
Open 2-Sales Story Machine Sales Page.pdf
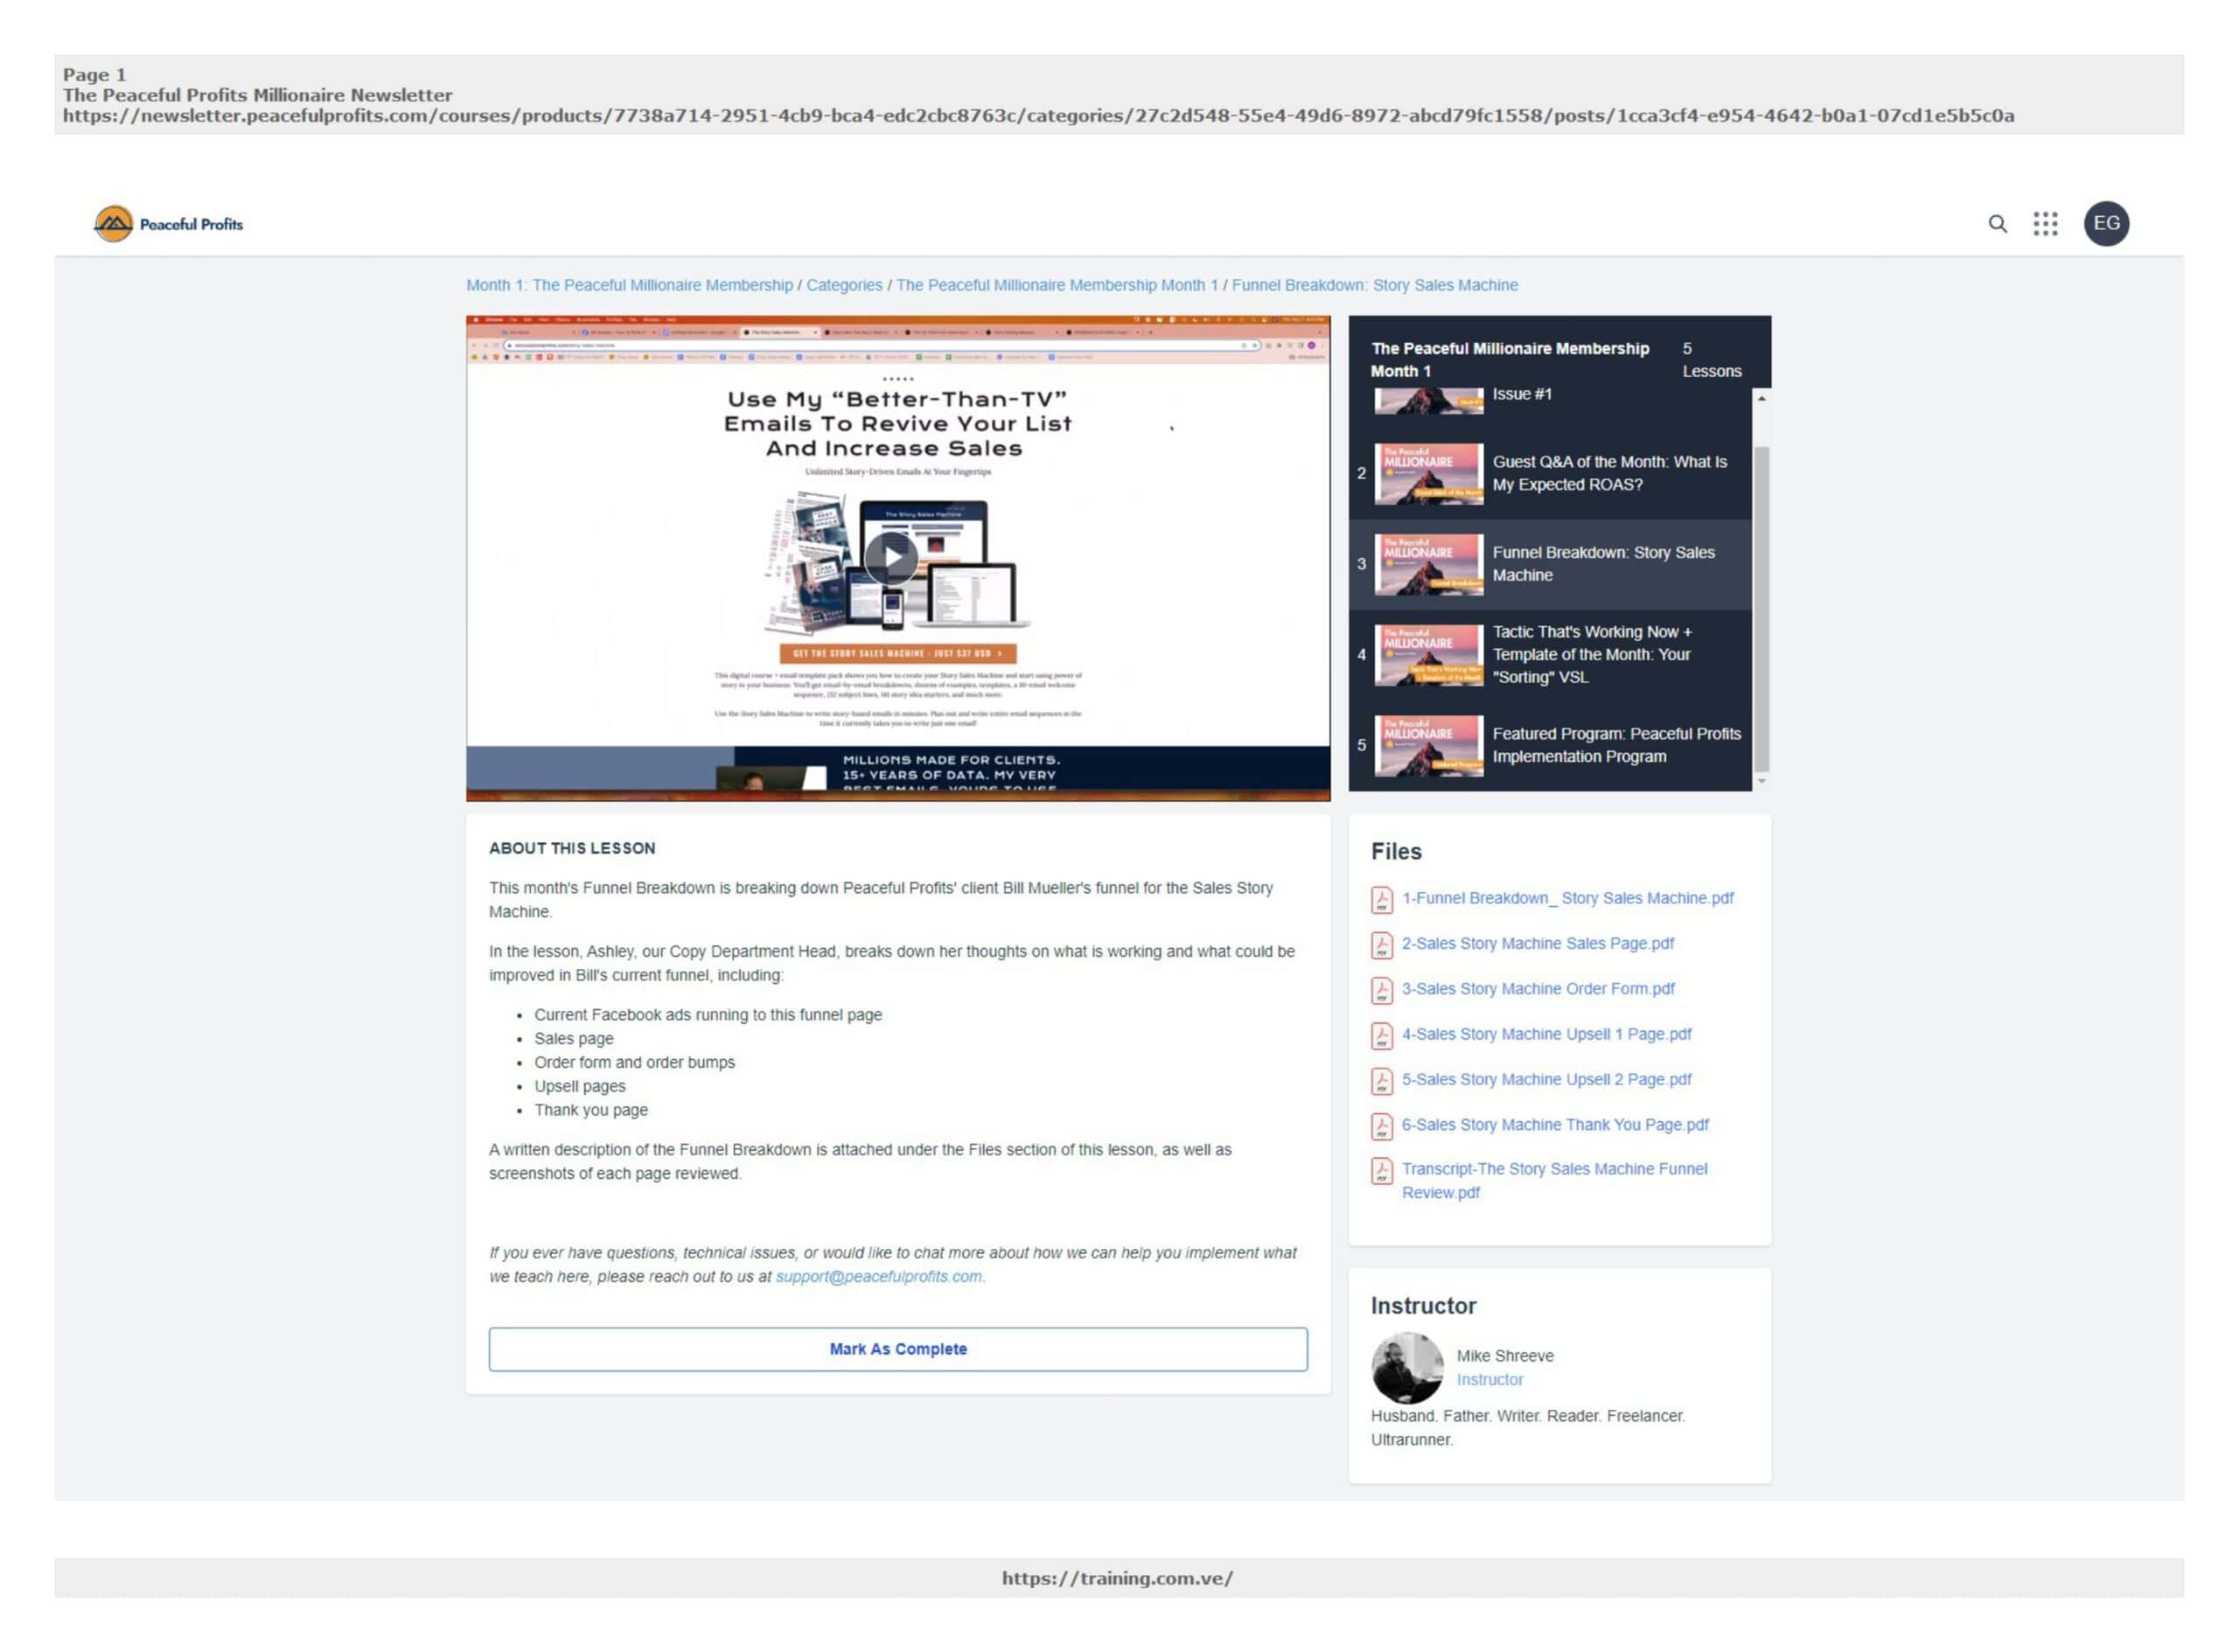coord(1539,944)
